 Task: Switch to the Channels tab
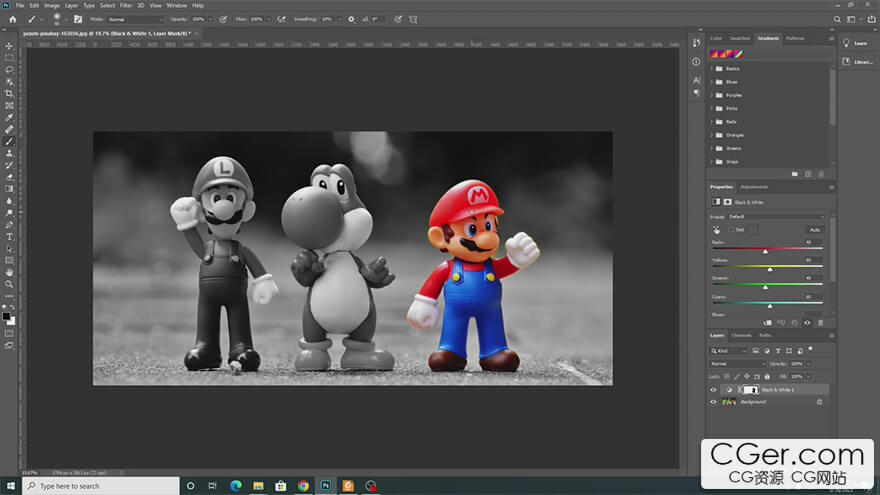click(x=741, y=336)
